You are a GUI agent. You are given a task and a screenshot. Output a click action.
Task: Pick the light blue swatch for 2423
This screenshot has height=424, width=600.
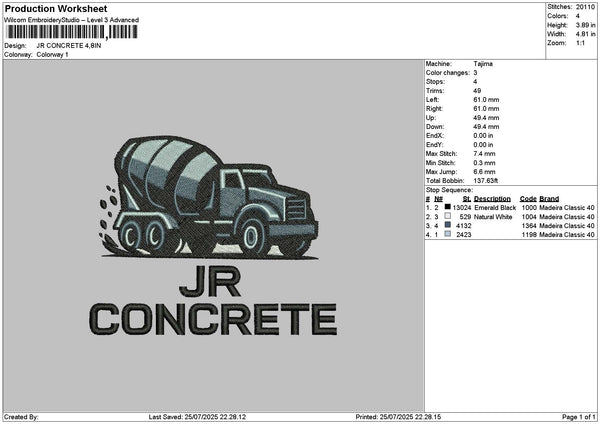coord(447,234)
